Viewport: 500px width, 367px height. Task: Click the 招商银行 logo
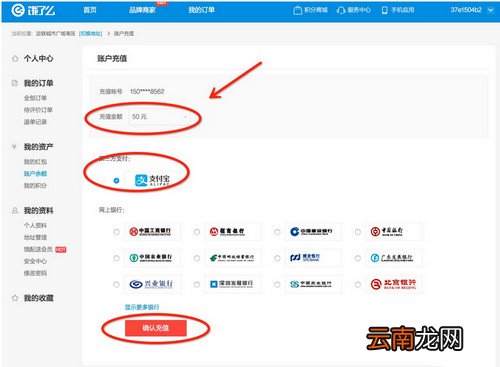pos(227,231)
